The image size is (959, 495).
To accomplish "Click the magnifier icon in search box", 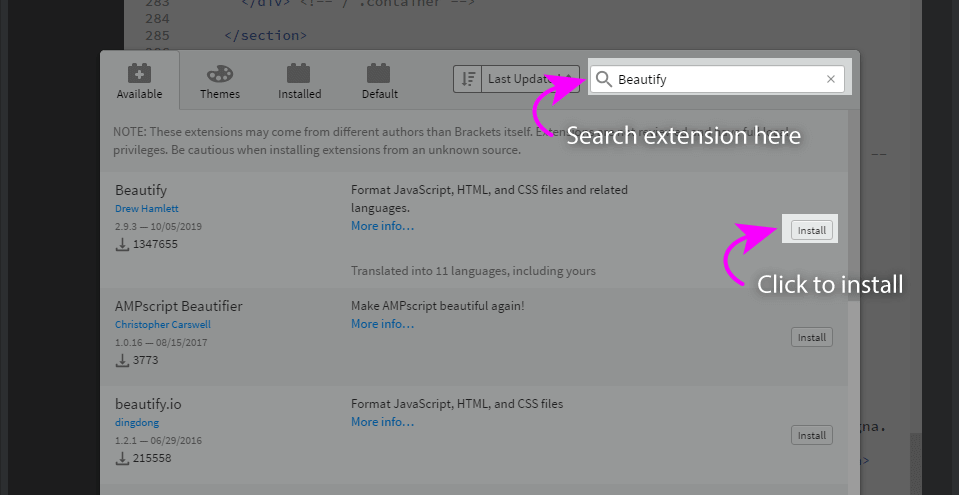I will click(x=604, y=79).
